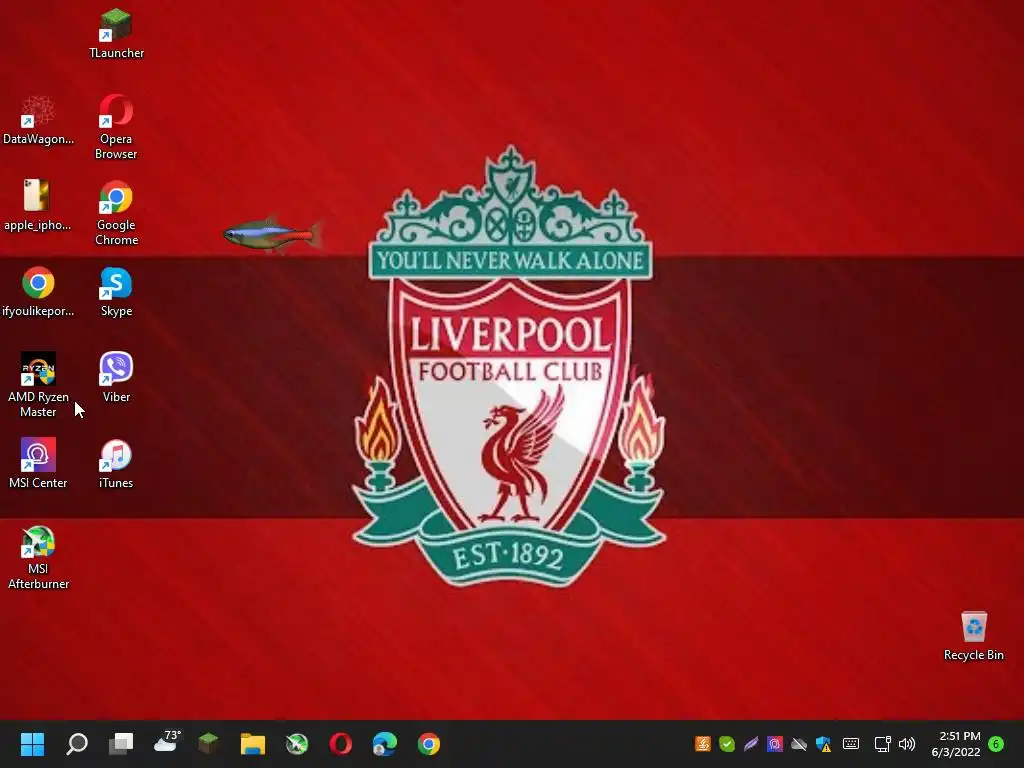Viewport: 1024px width, 768px height.
Task: Select the Viber desktop shortcut
Action: (x=116, y=377)
